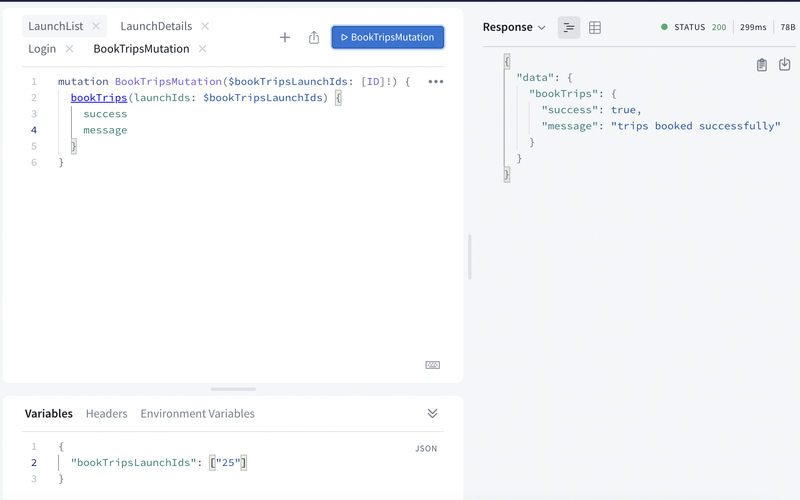
Task: Click the STATUS 200 indicator
Action: [694, 27]
